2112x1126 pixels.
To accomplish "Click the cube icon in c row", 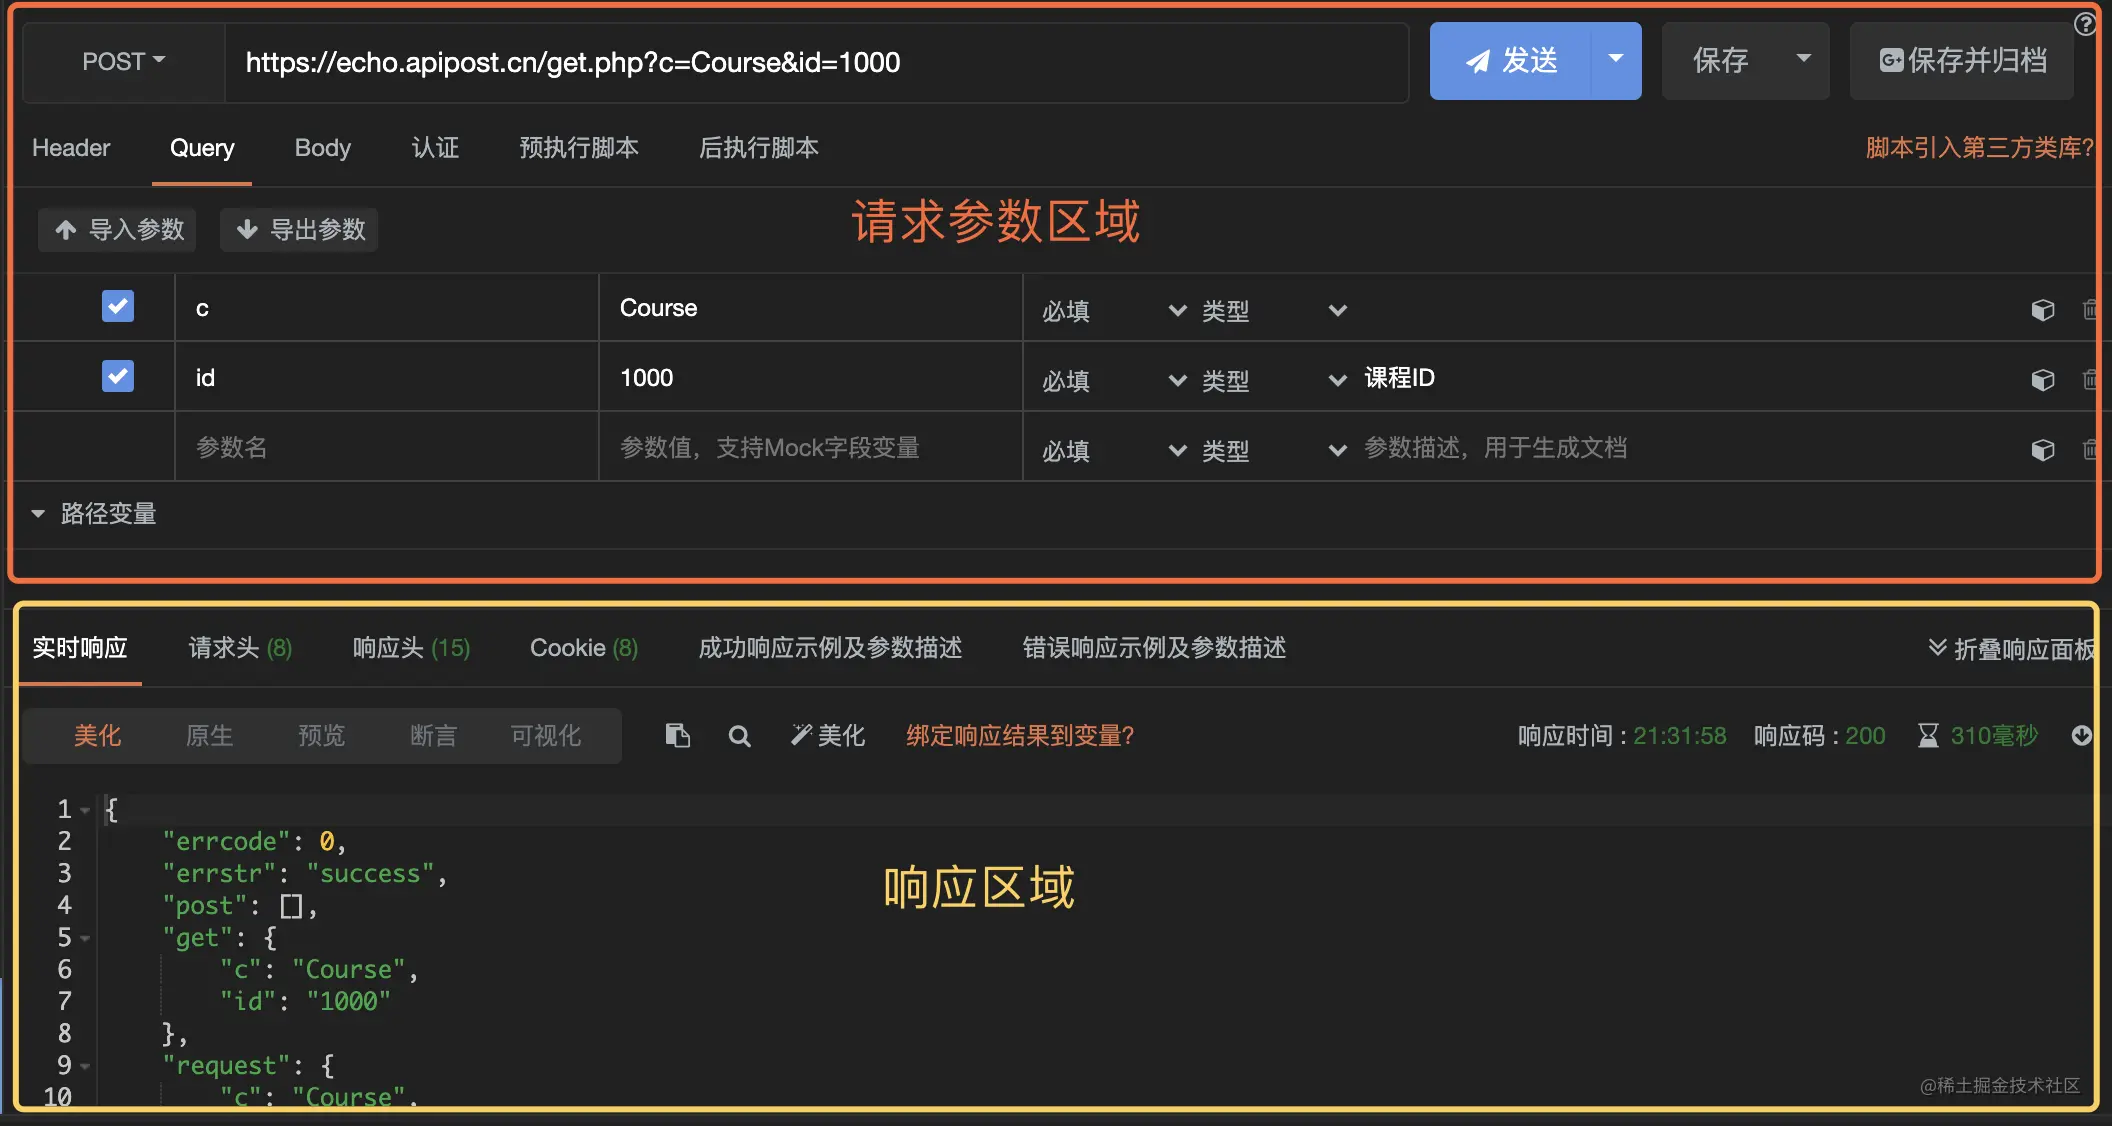I will pyautogui.click(x=2042, y=310).
